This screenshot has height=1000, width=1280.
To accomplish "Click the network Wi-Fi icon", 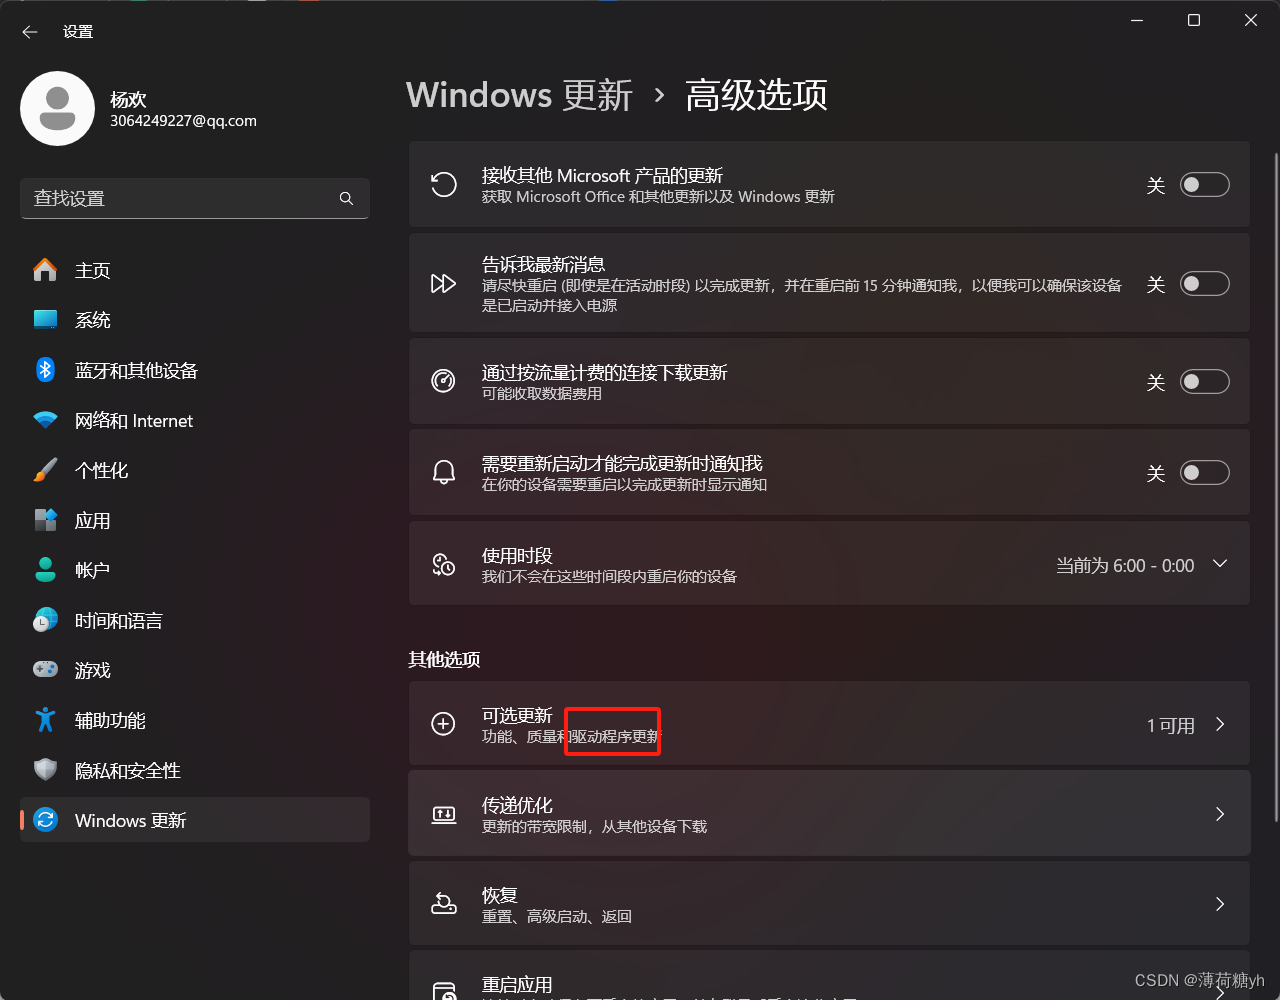I will [x=45, y=420].
